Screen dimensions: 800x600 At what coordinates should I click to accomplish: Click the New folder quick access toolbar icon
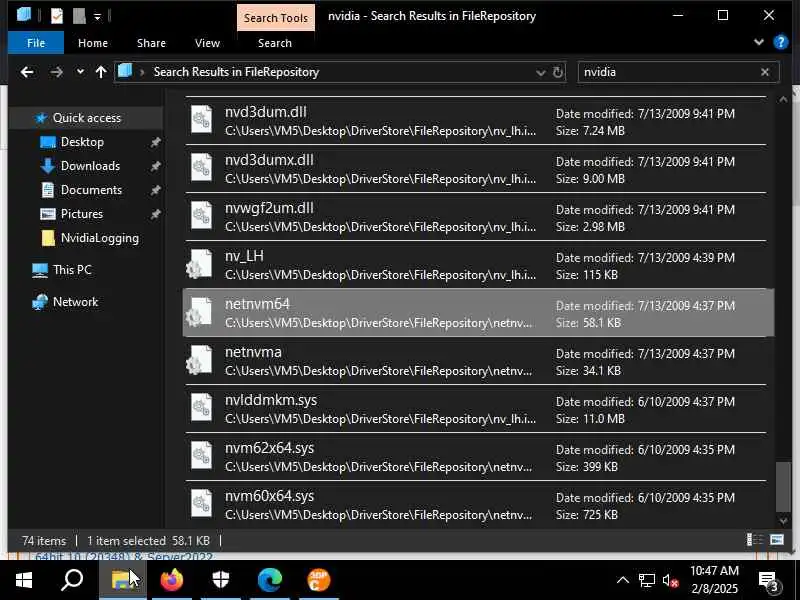coord(79,16)
